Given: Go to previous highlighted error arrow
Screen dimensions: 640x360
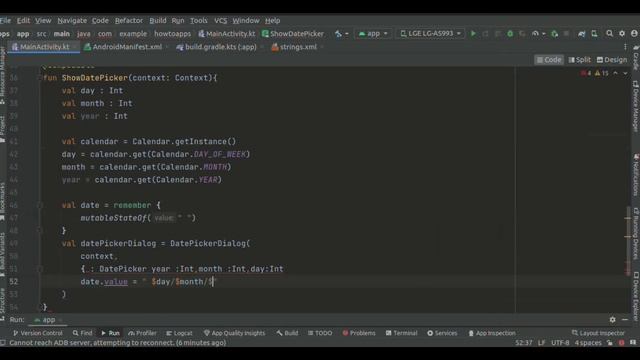Looking at the screenshot, I should (616, 73).
